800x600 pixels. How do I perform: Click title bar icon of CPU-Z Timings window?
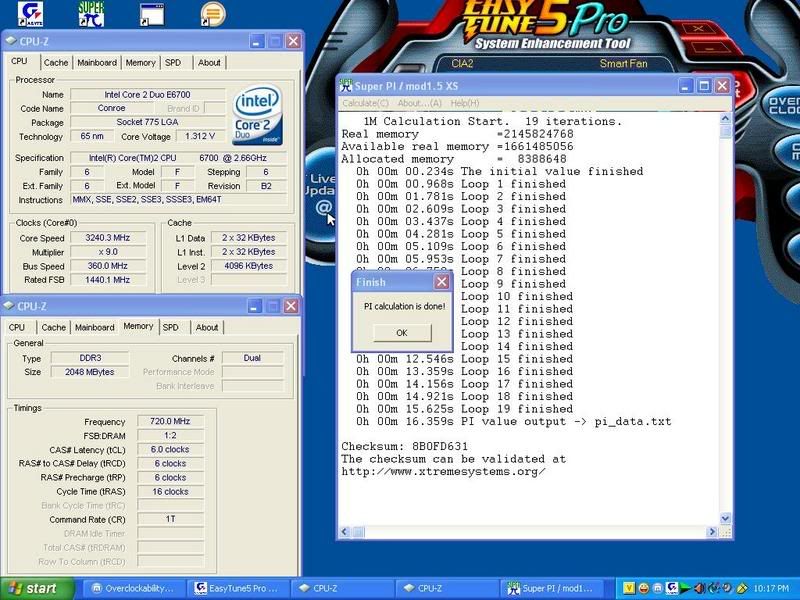9,306
